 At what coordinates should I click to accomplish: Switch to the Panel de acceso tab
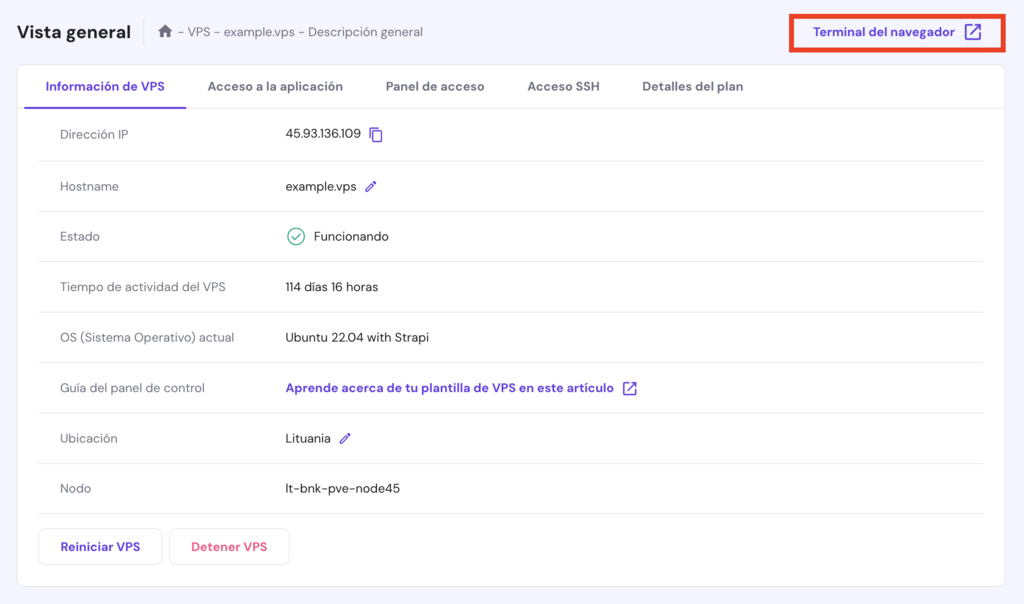coord(435,86)
